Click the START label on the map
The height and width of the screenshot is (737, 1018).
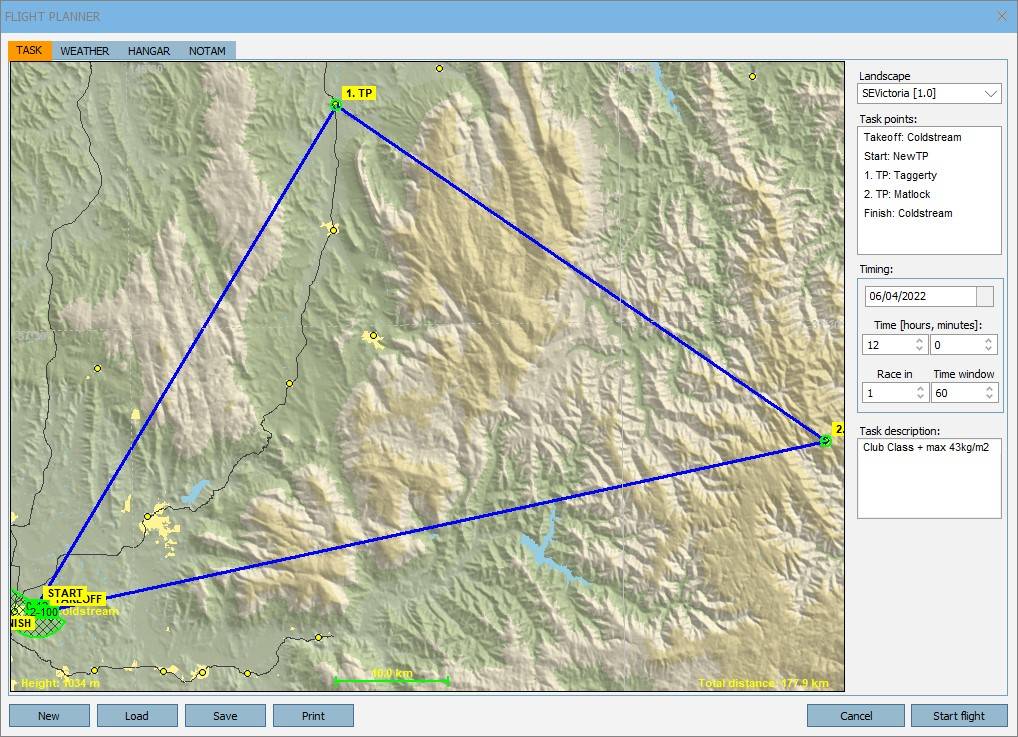(x=64, y=592)
